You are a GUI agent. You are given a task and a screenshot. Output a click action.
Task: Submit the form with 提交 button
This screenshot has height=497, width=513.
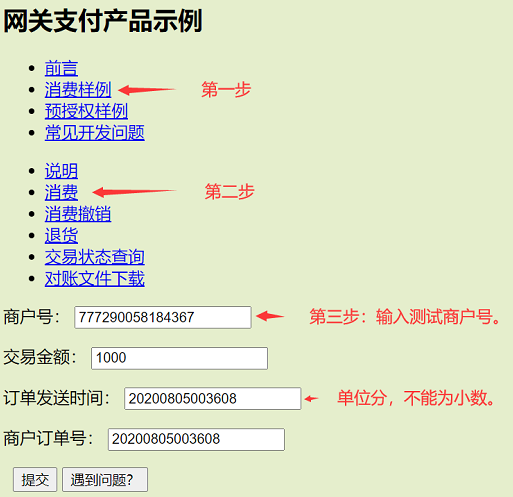(x=35, y=480)
